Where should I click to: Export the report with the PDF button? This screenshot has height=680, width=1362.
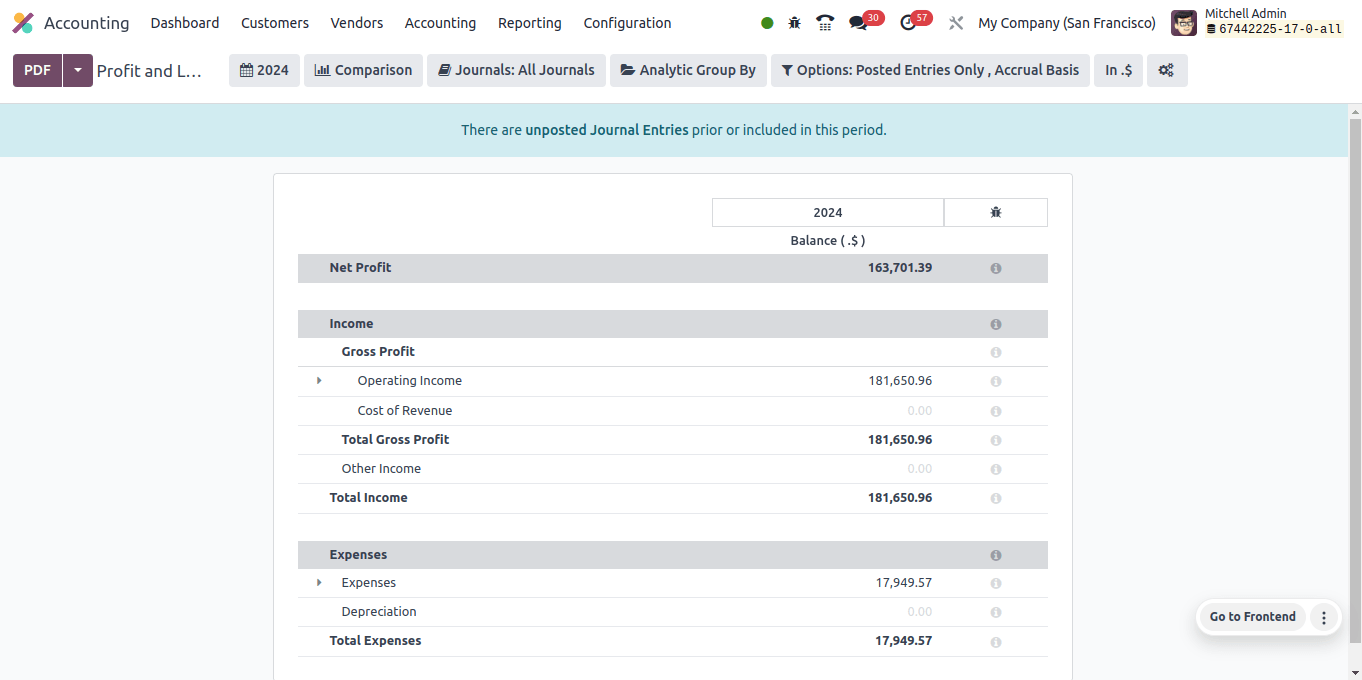point(37,70)
